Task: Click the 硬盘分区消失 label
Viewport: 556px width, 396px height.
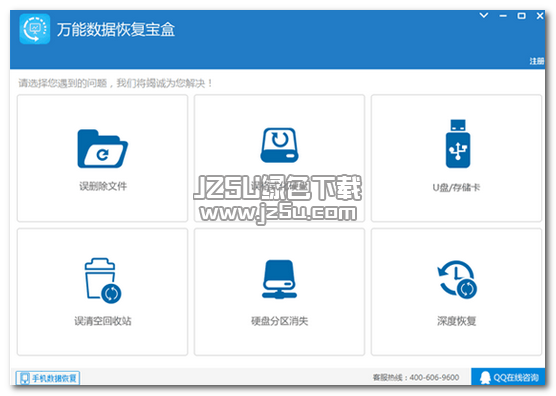Action: pos(279,321)
